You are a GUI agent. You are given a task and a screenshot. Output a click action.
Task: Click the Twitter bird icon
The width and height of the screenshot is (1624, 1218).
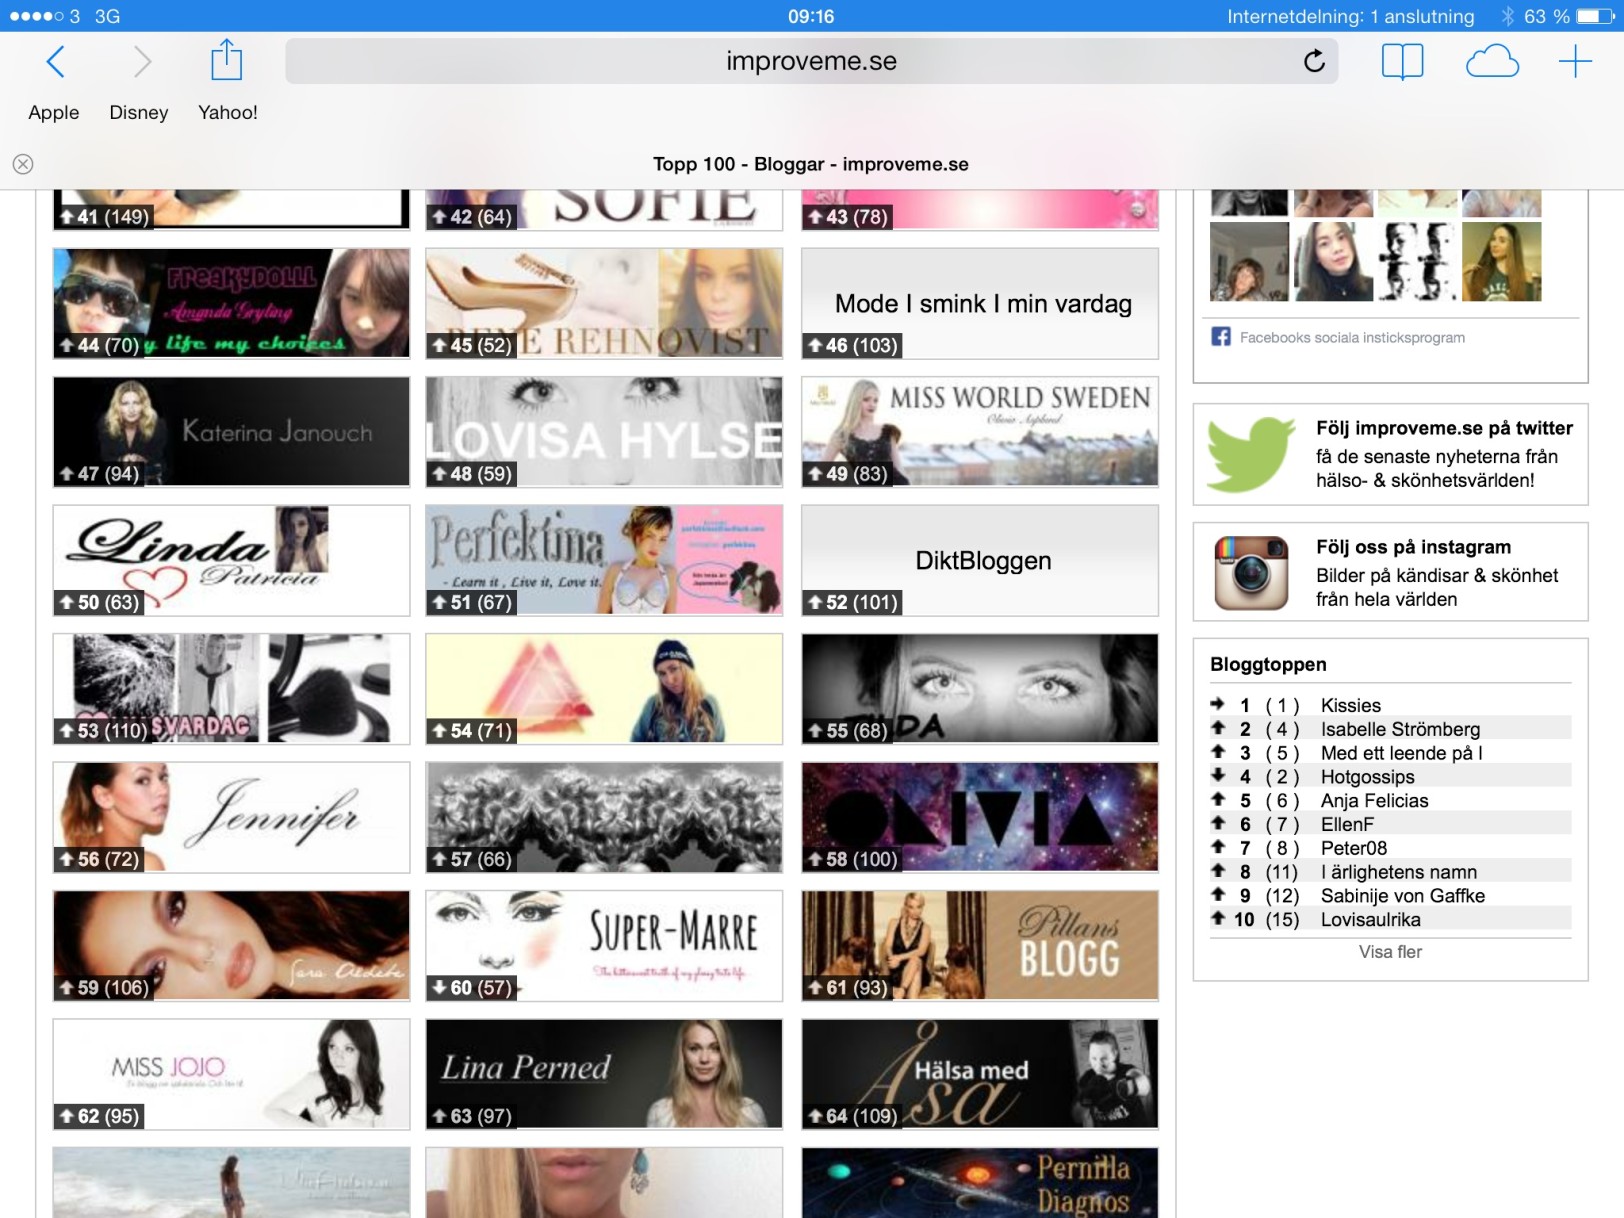click(x=1250, y=454)
